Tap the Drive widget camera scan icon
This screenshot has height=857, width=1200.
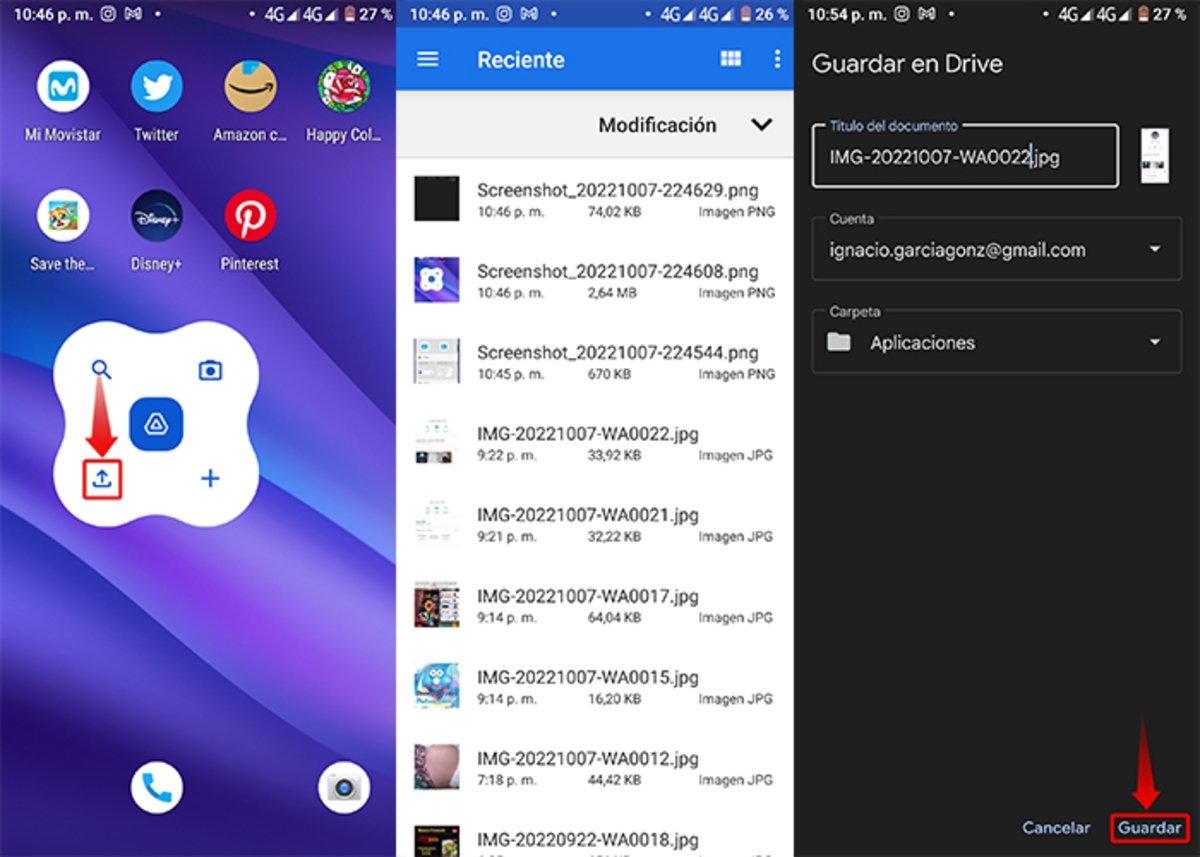pyautogui.click(x=210, y=370)
